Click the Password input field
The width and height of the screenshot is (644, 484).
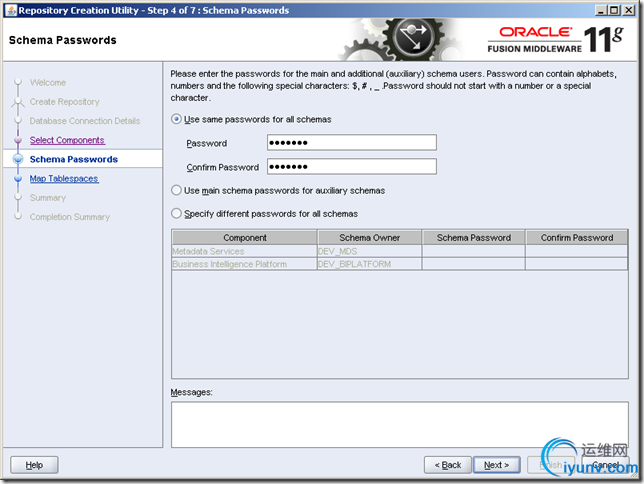(352, 143)
